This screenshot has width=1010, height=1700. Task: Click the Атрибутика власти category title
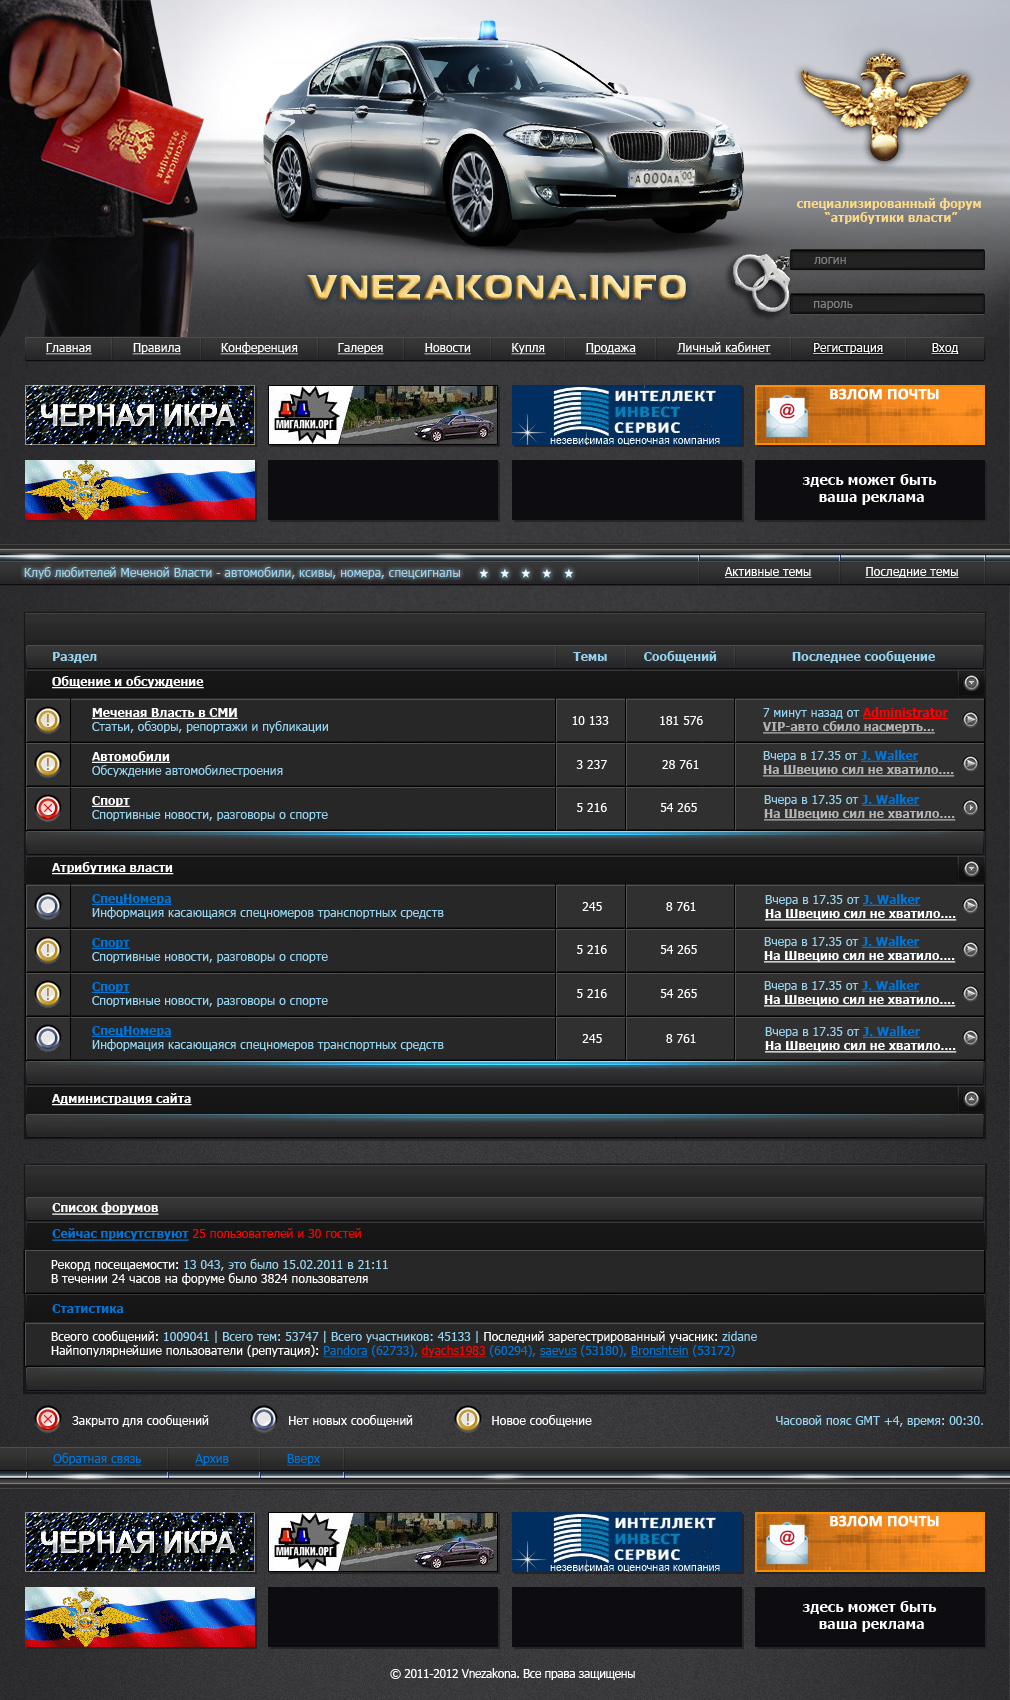click(x=112, y=868)
